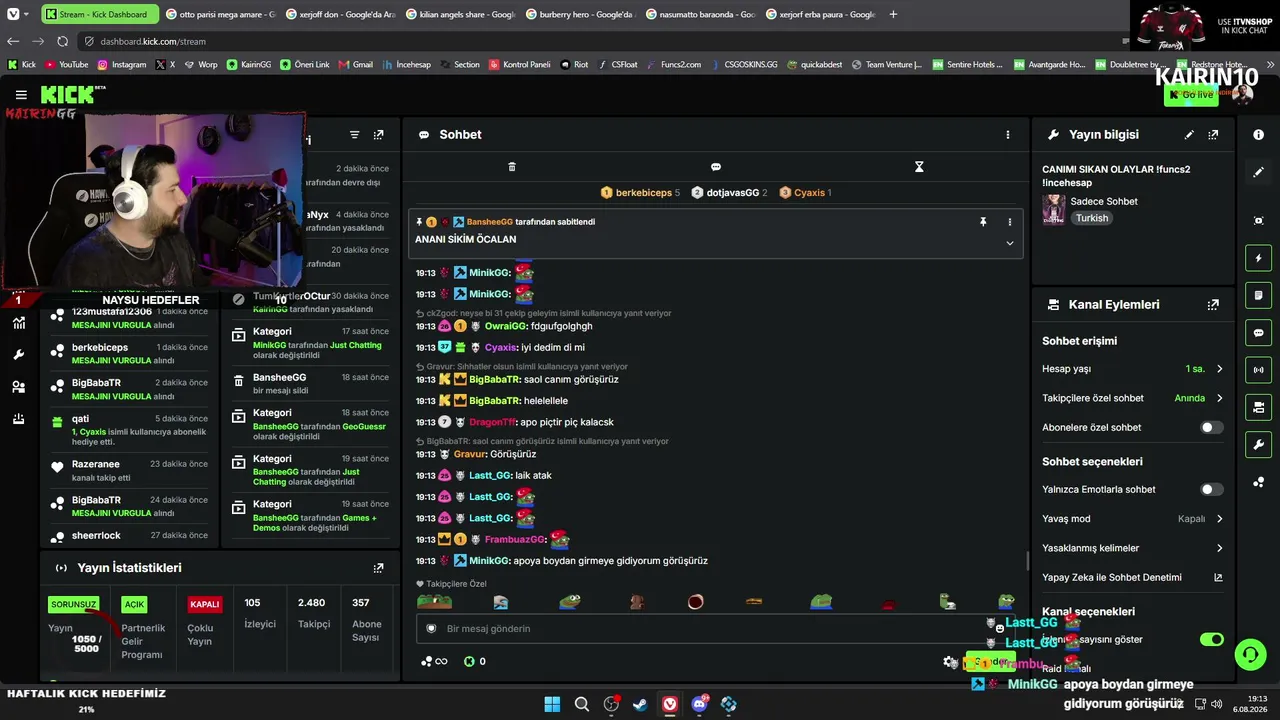Open dotjavasGG leaderboard entry

730,193
